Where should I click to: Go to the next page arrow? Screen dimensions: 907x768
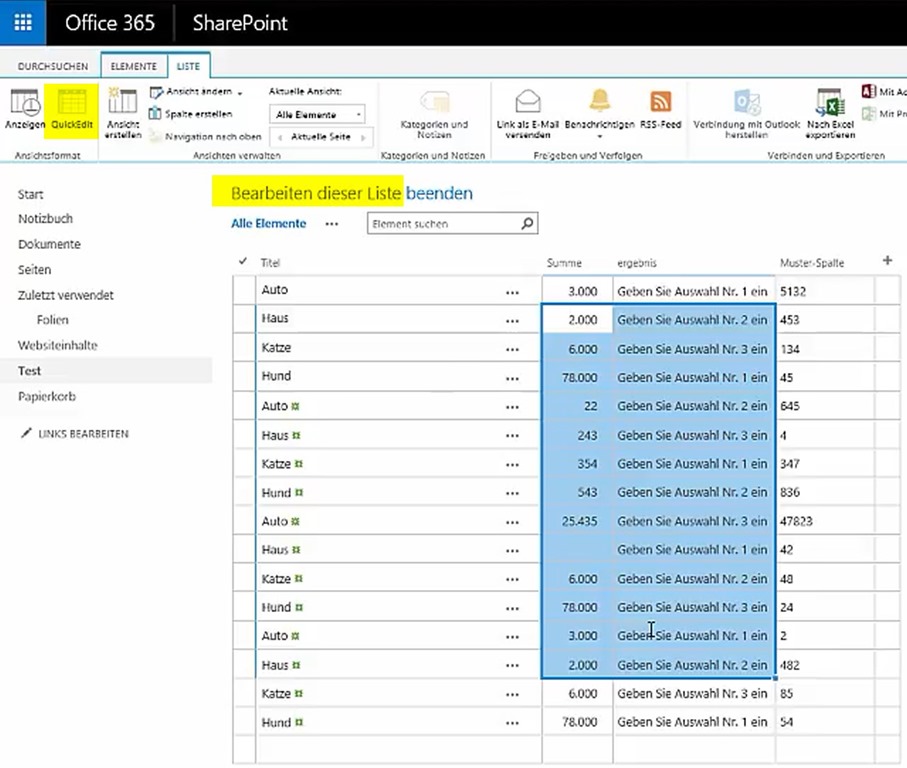pyautogui.click(x=363, y=138)
